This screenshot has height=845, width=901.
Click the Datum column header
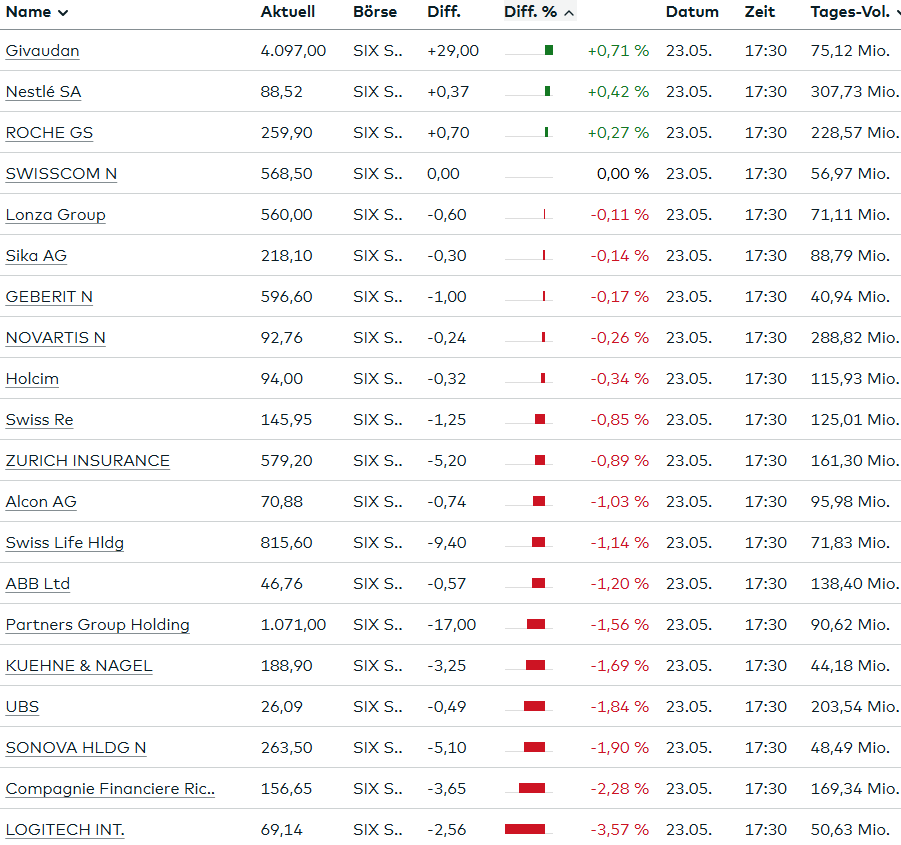click(x=692, y=12)
